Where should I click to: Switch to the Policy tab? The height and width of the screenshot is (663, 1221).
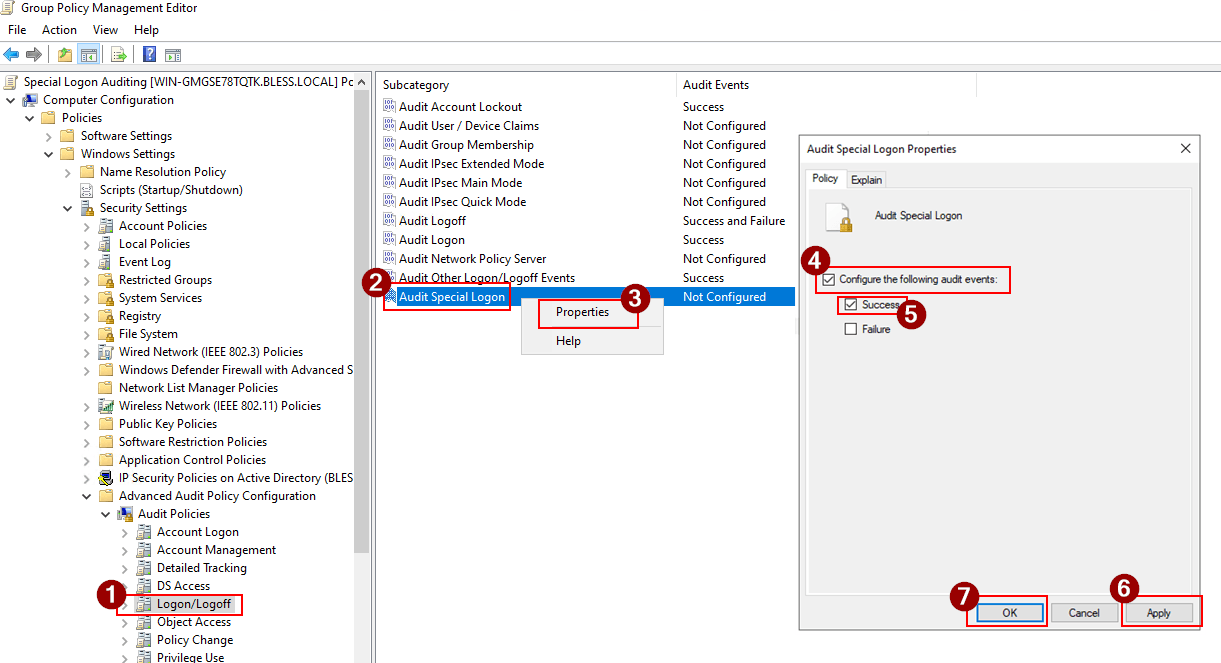coord(825,179)
